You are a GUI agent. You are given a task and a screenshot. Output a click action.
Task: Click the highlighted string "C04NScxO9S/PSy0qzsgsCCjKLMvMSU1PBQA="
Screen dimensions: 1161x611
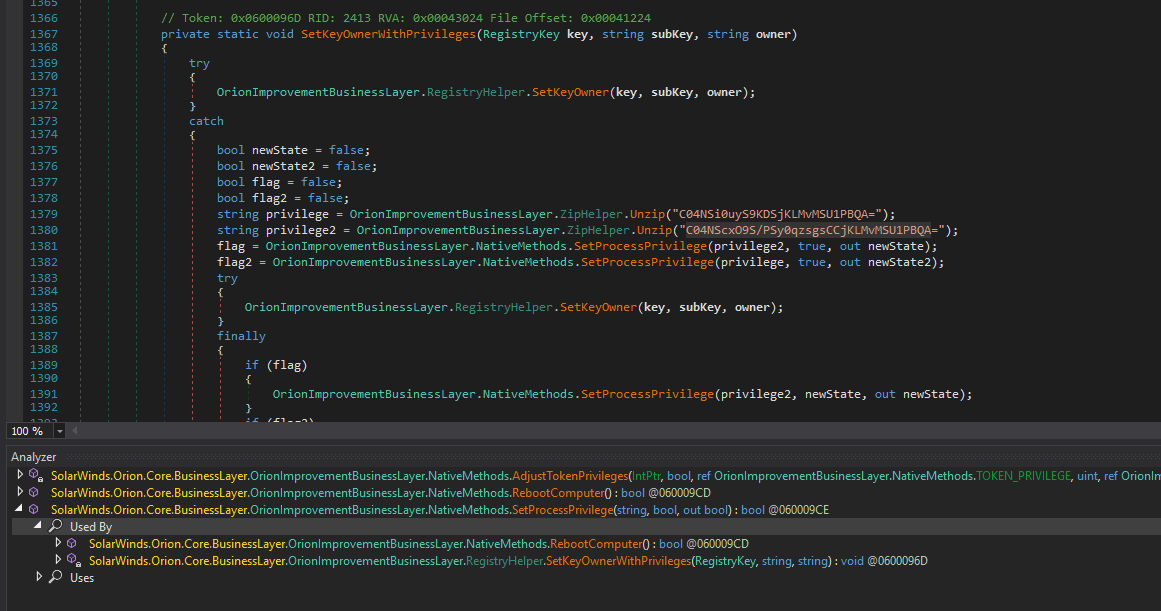pos(812,230)
